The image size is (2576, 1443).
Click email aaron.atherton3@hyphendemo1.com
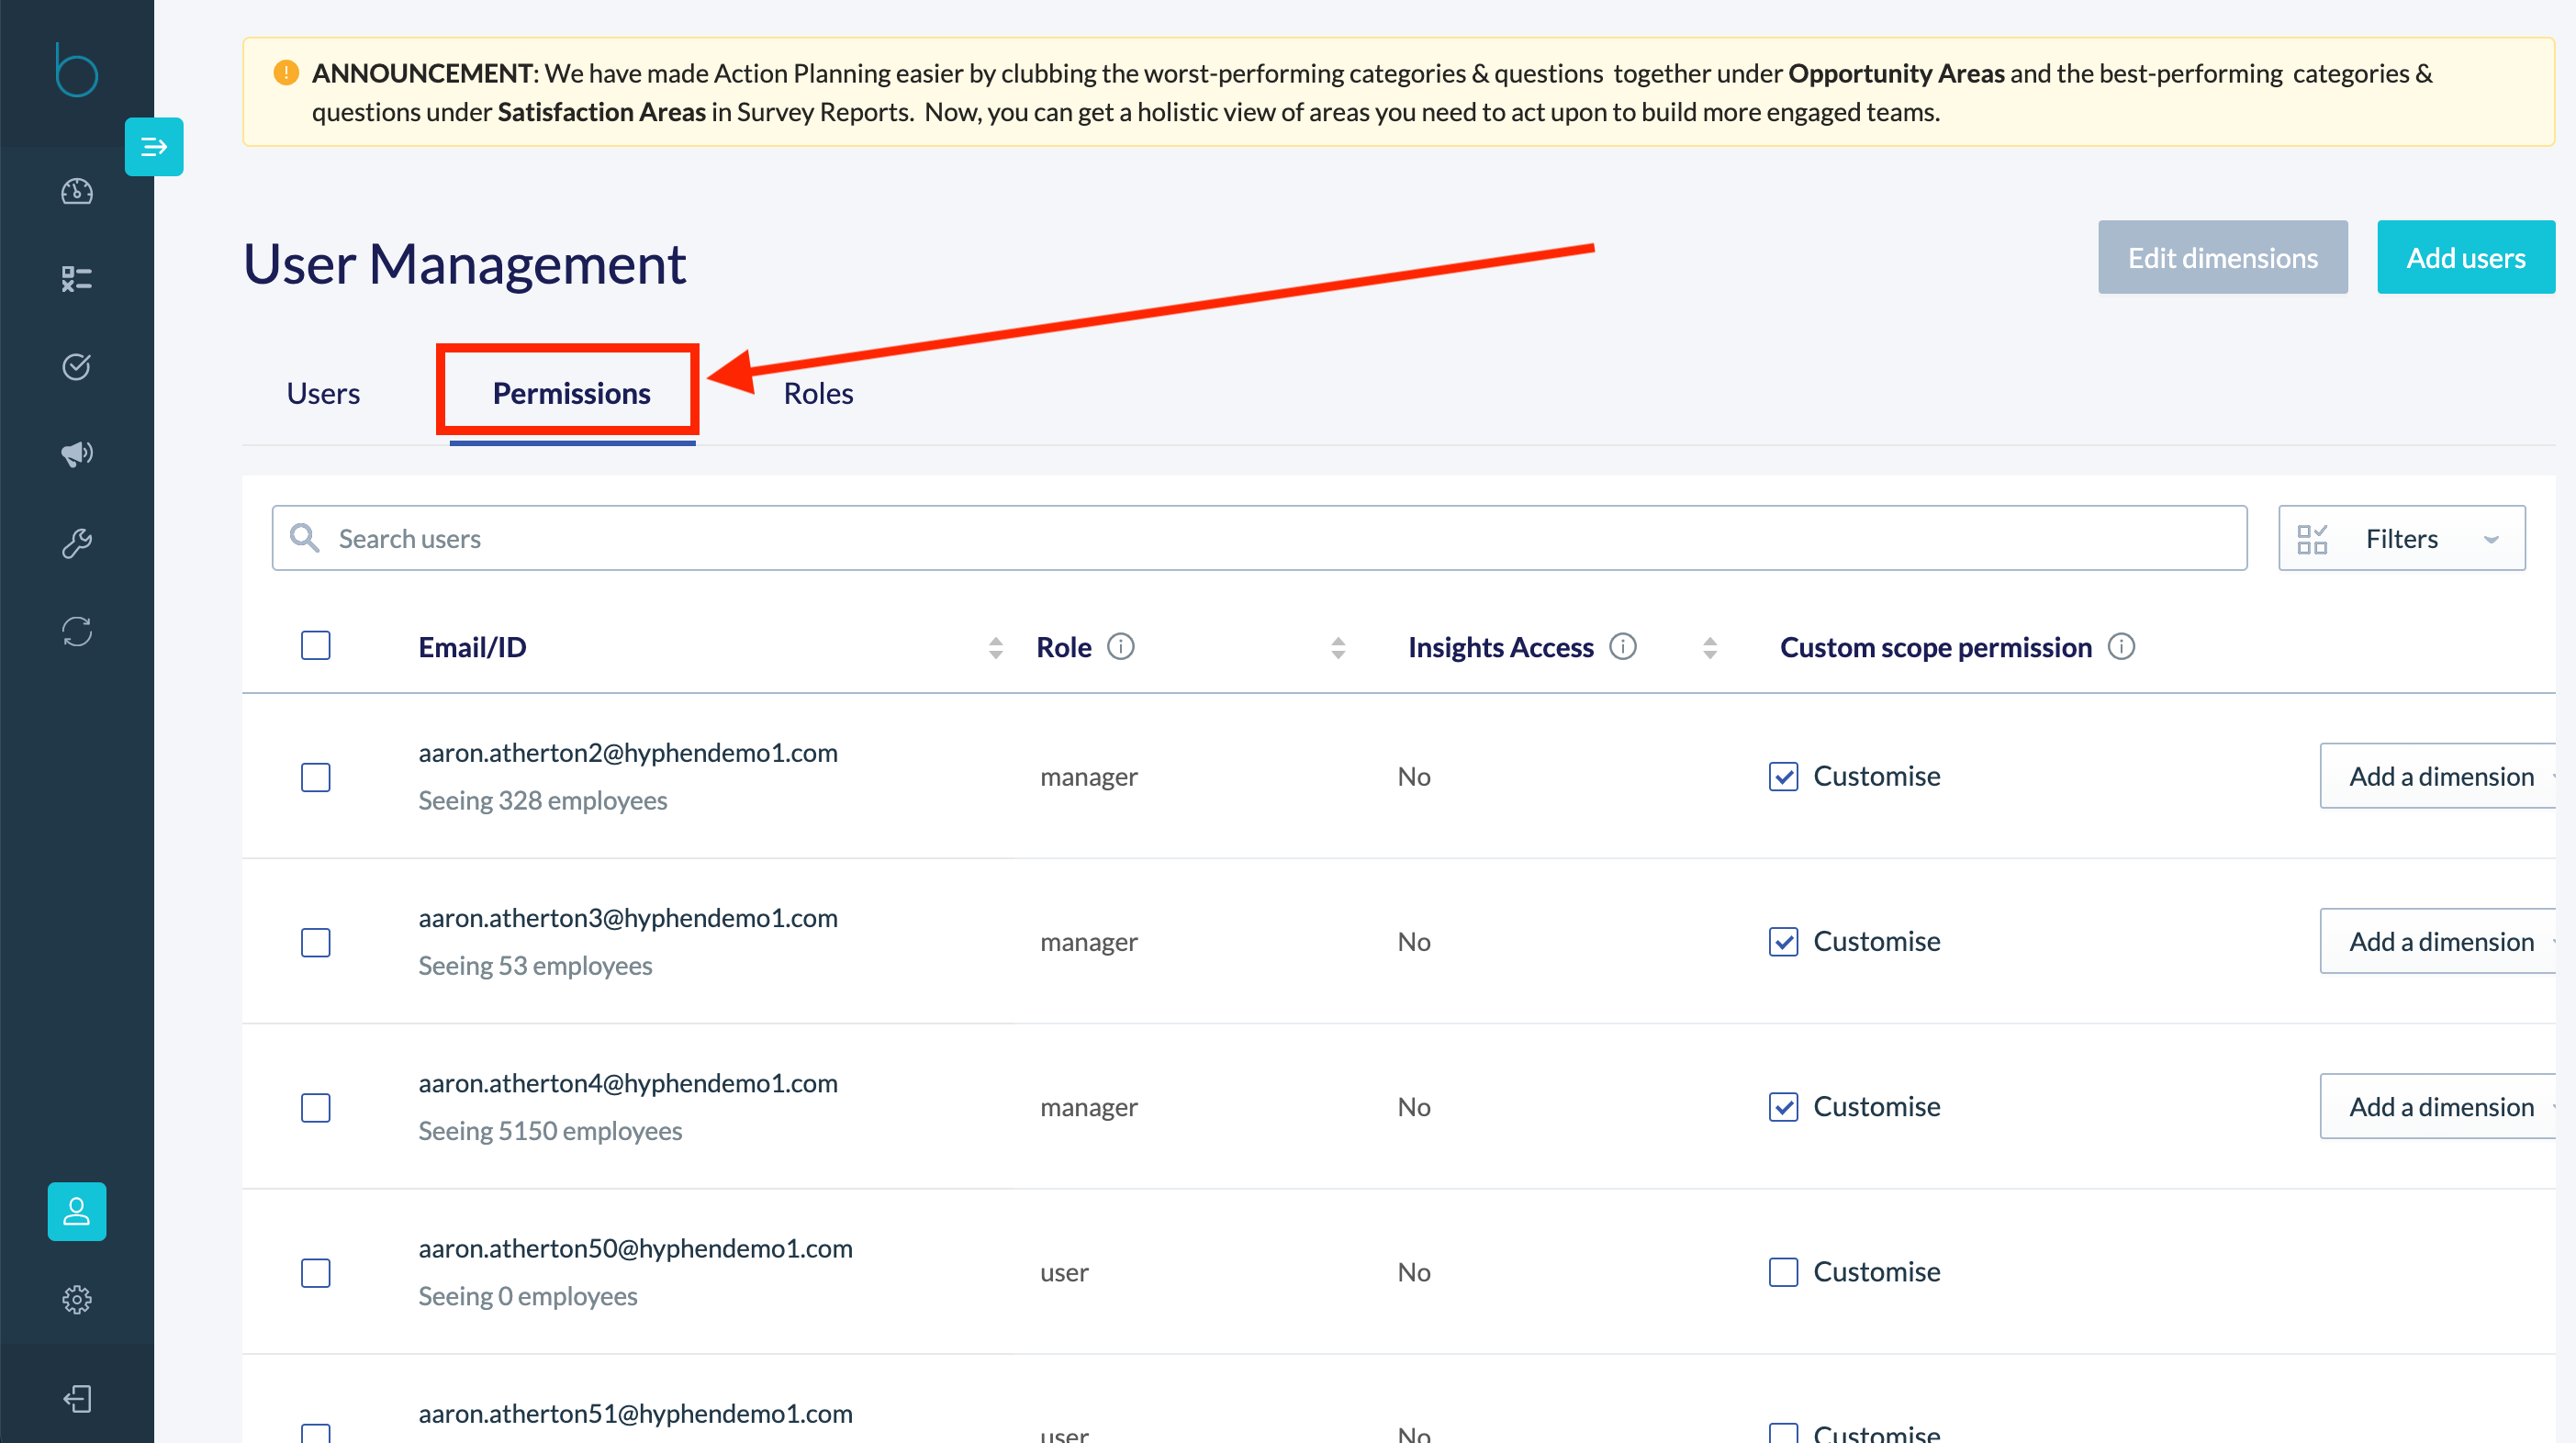(x=628, y=917)
